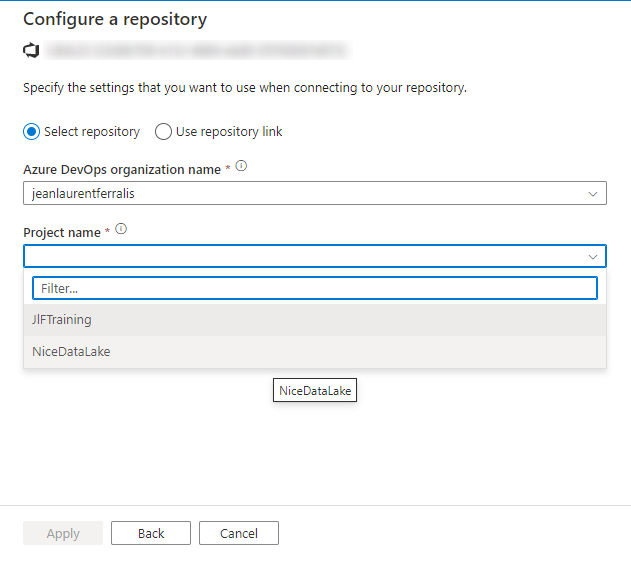Click the info icon next to Project name
631x567 pixels.
click(x=121, y=229)
